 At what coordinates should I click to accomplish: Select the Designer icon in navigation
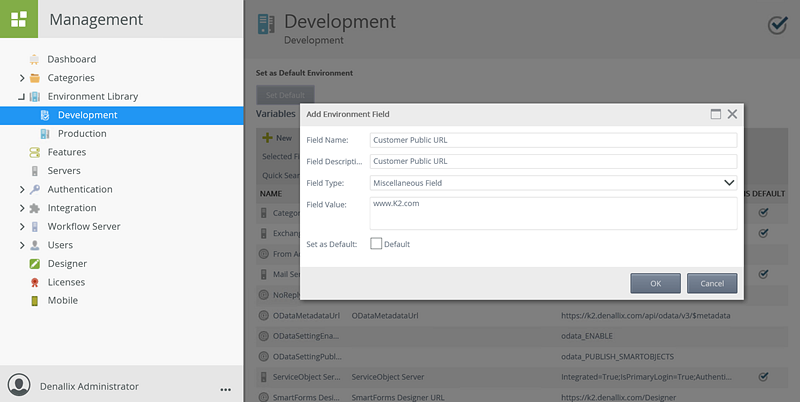tap(35, 264)
